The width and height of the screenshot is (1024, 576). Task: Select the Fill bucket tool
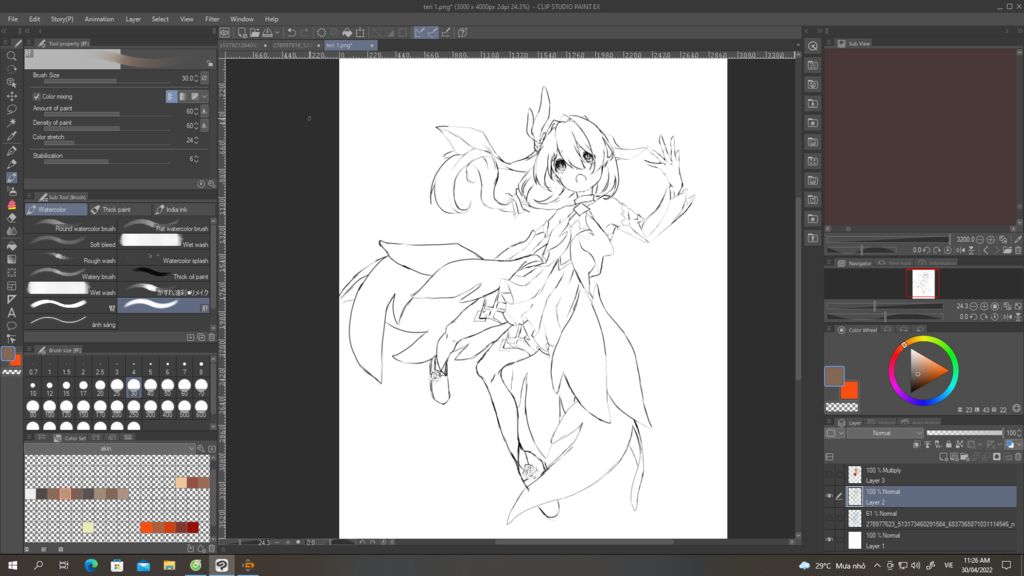pos(12,246)
